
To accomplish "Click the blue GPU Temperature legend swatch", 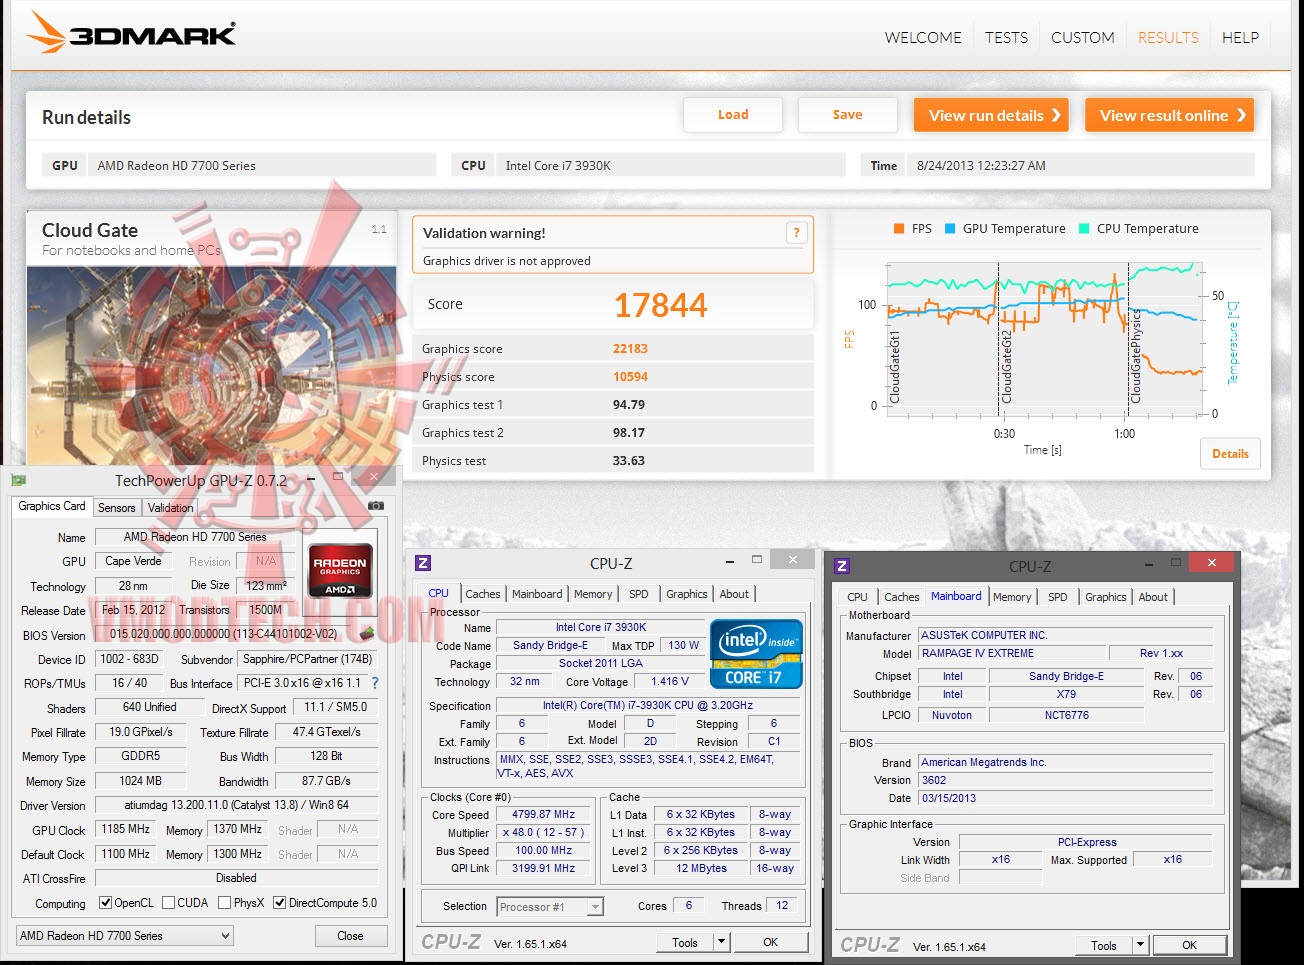I will click(x=950, y=229).
